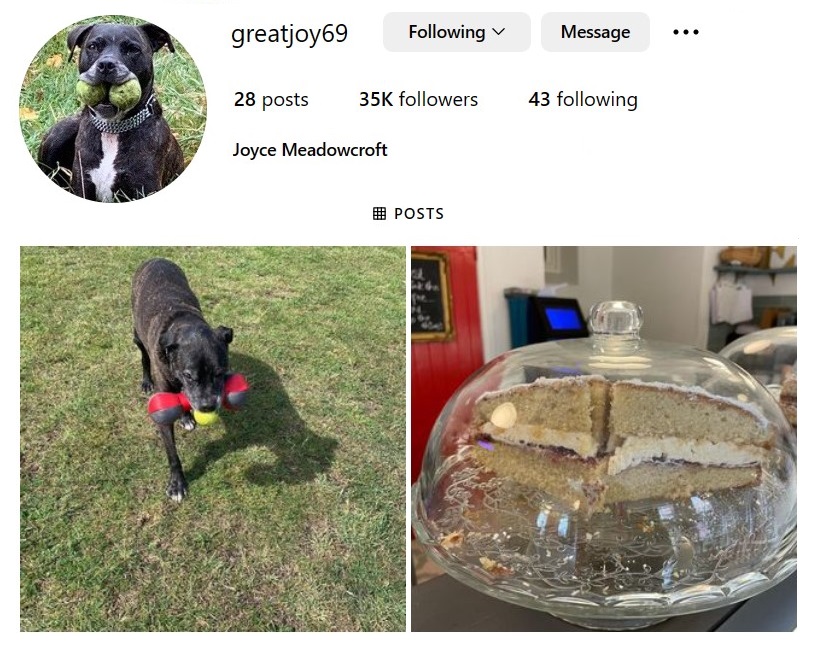Click the posts grid icon

click(379, 213)
